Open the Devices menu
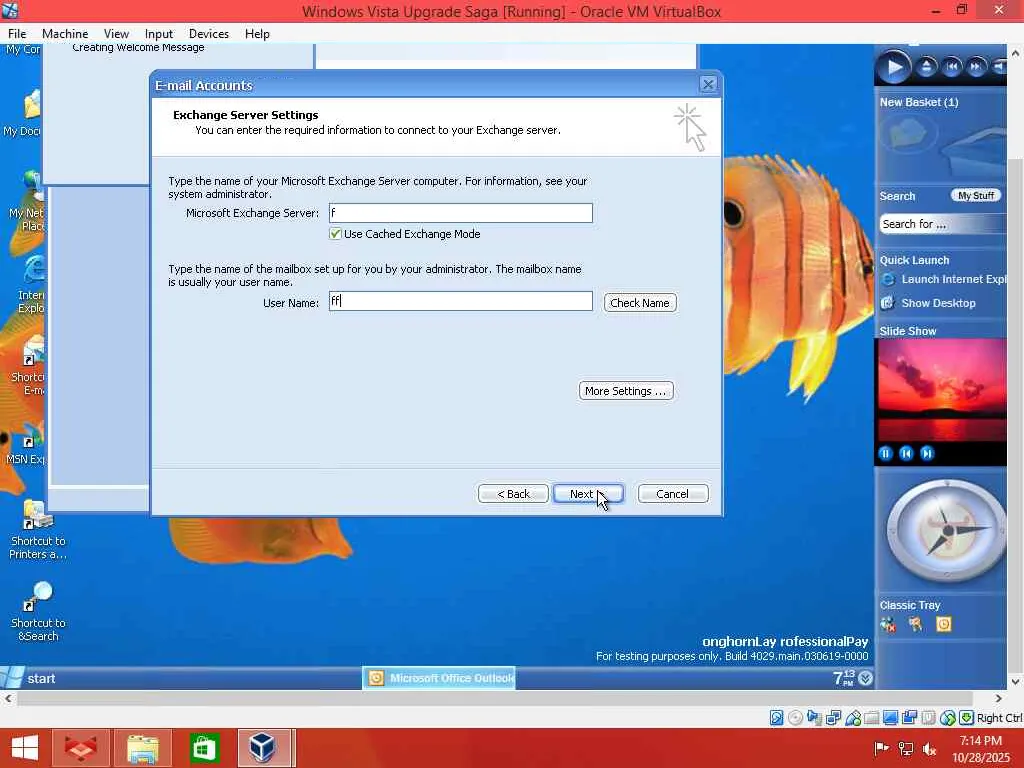Screen dimensions: 1024x768 (208, 33)
